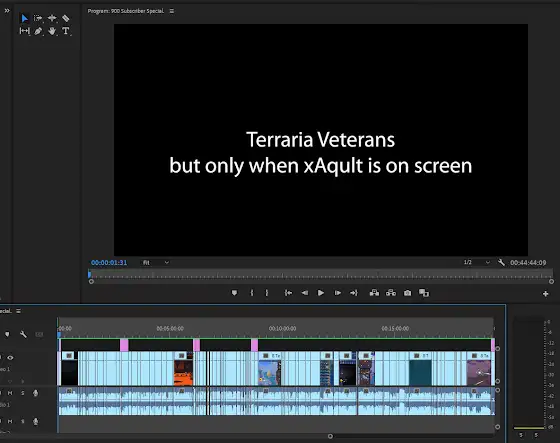Click the Mark In bracket button
560x443 pixels.
(x=252, y=293)
